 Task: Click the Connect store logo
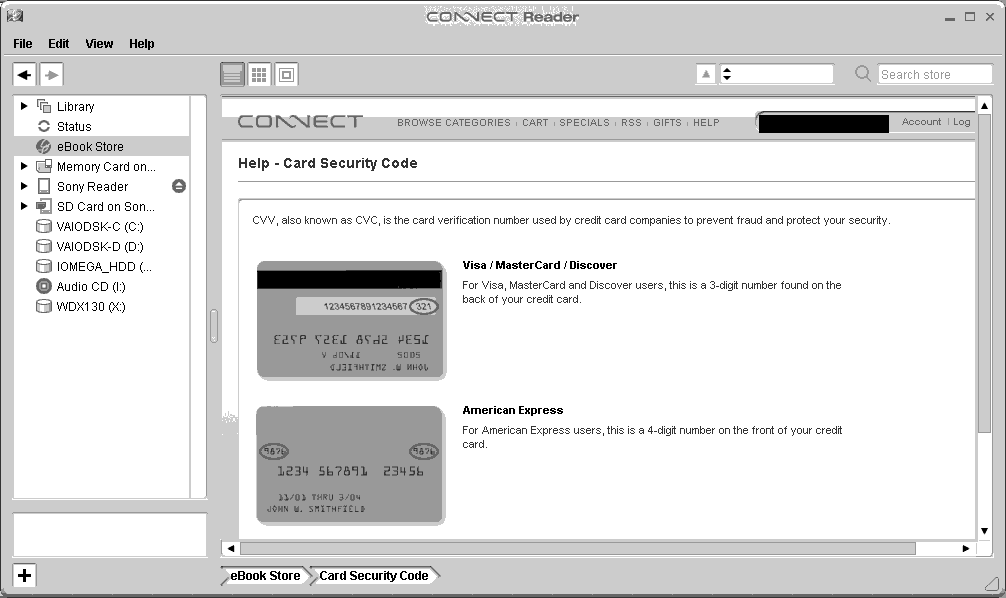(x=300, y=121)
